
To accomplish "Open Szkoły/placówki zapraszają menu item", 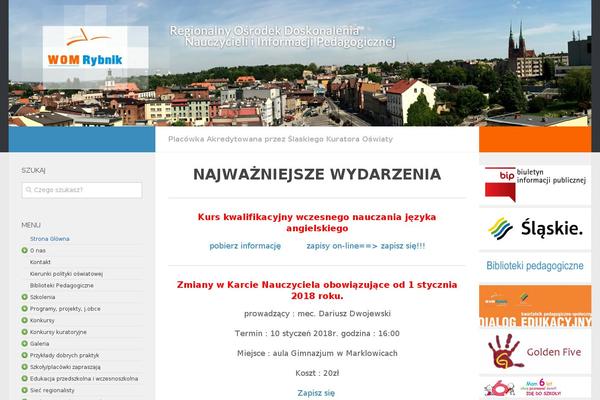I will pos(65,367).
